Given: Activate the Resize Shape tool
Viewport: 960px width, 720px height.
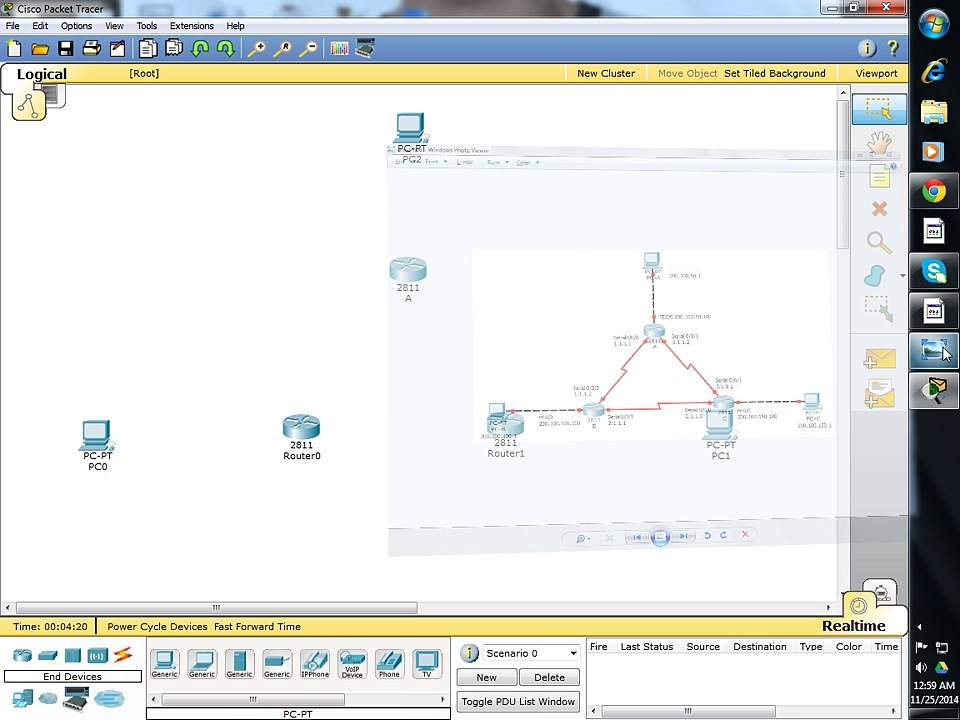Looking at the screenshot, I should click(x=879, y=308).
